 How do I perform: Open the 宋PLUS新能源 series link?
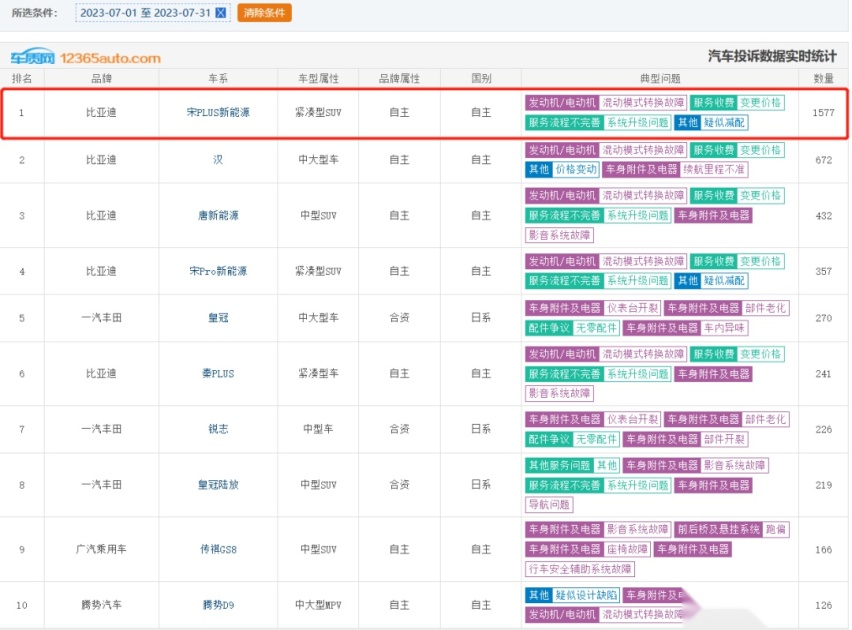[218, 113]
